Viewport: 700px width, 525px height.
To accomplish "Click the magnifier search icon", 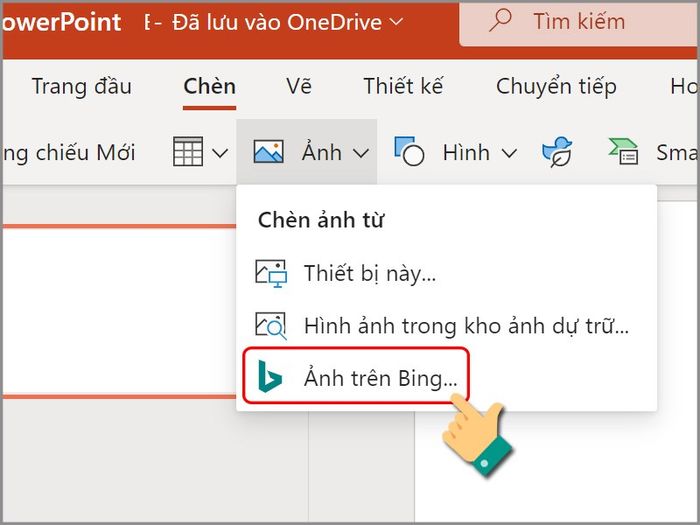I will (x=500, y=21).
